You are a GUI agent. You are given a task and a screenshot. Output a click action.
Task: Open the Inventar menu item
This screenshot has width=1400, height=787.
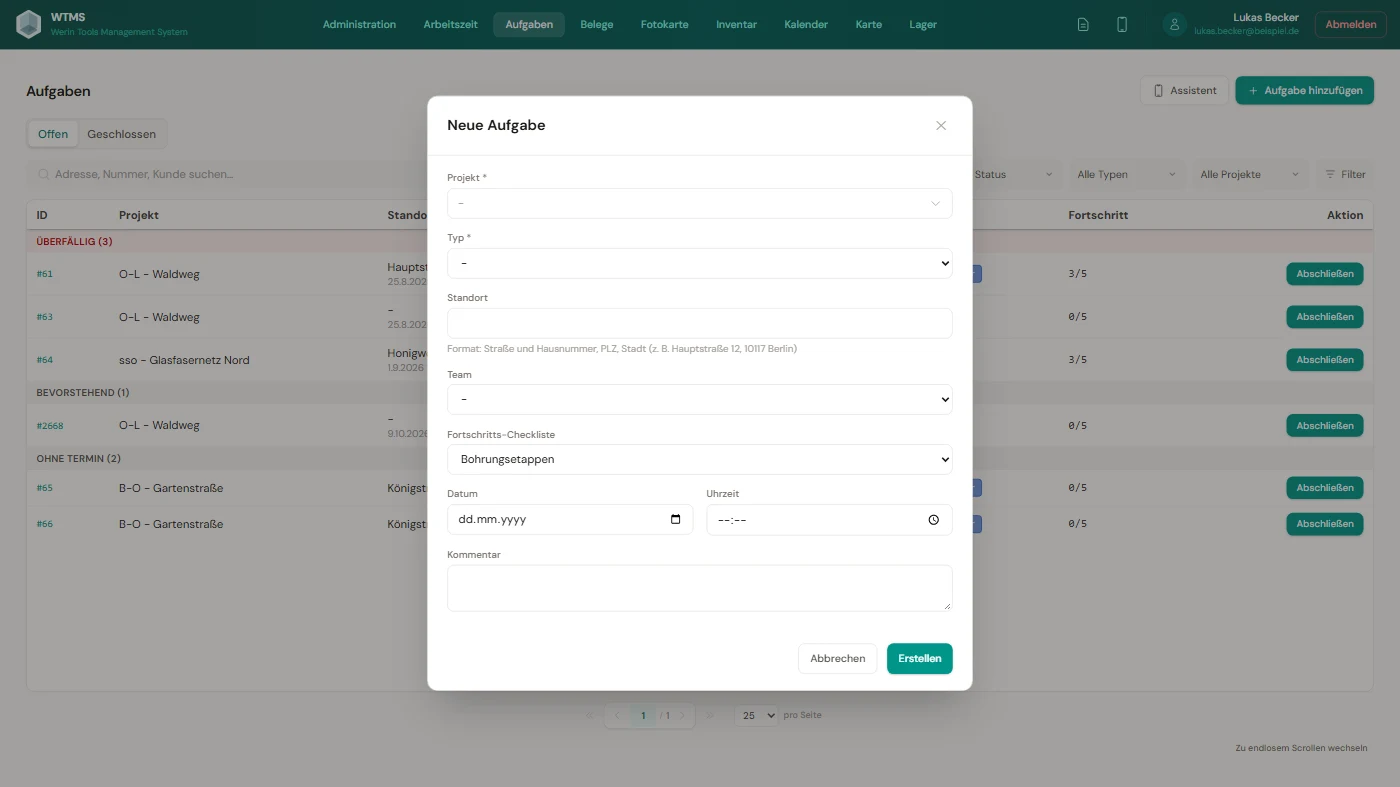pyautogui.click(x=736, y=25)
